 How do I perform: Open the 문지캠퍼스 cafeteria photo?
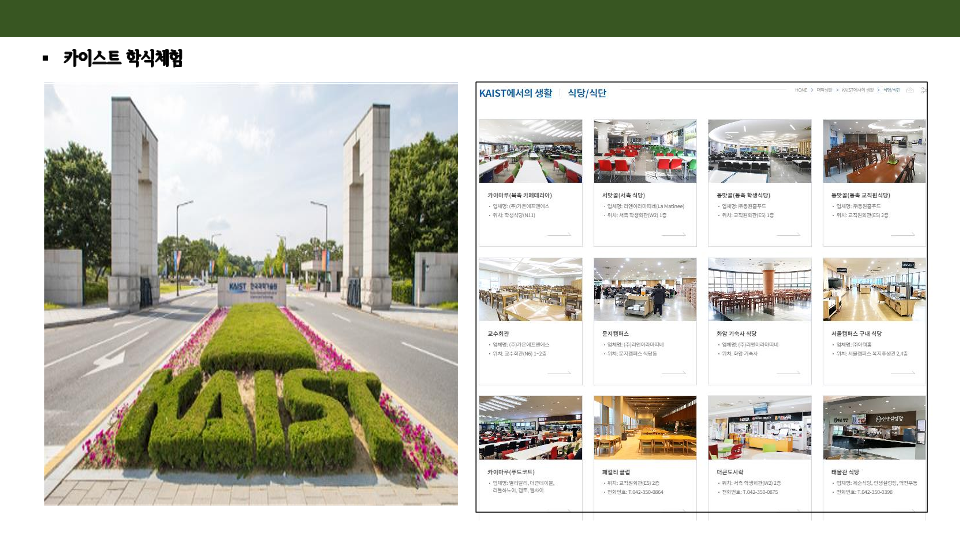pyautogui.click(x=645, y=290)
